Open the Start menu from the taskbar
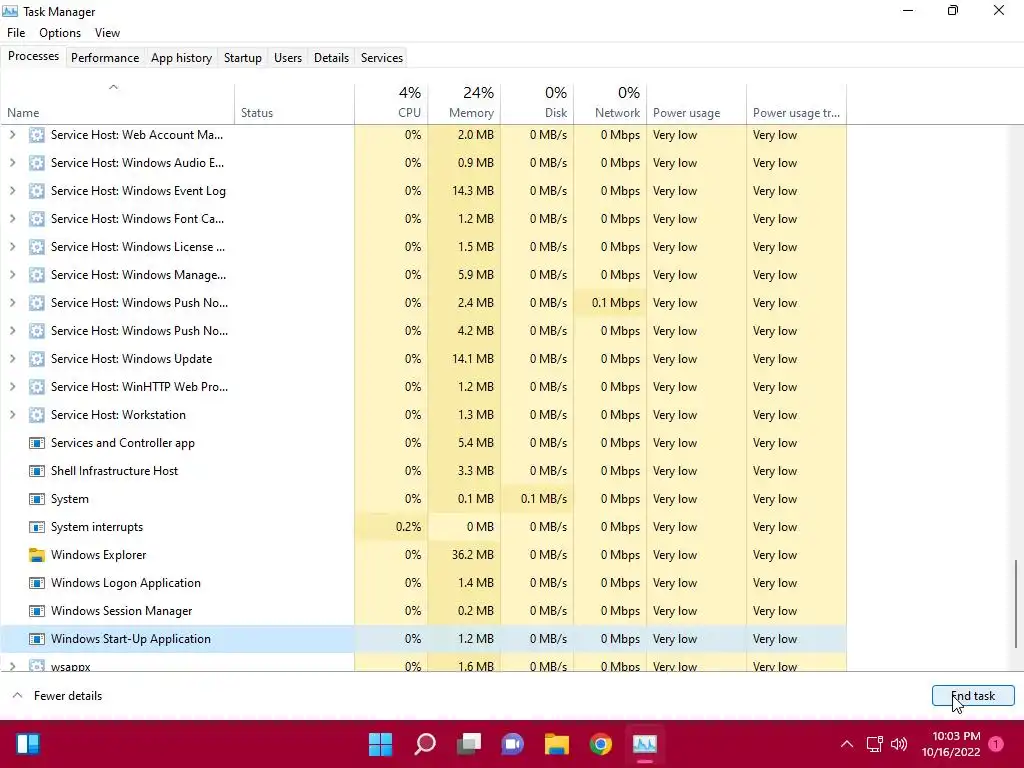The height and width of the screenshot is (768, 1024). (380, 744)
